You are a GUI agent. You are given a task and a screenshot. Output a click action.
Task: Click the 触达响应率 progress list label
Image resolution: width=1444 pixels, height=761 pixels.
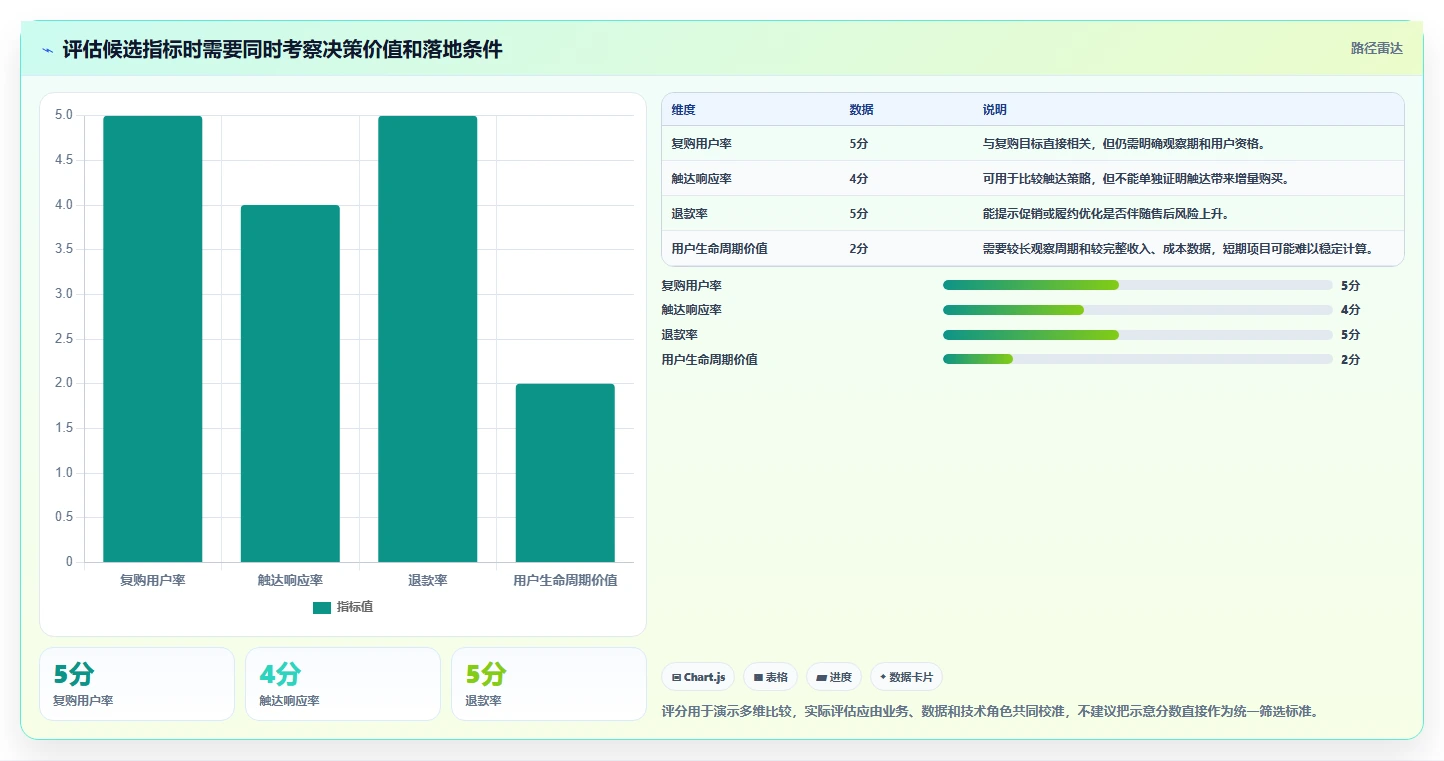(691, 310)
